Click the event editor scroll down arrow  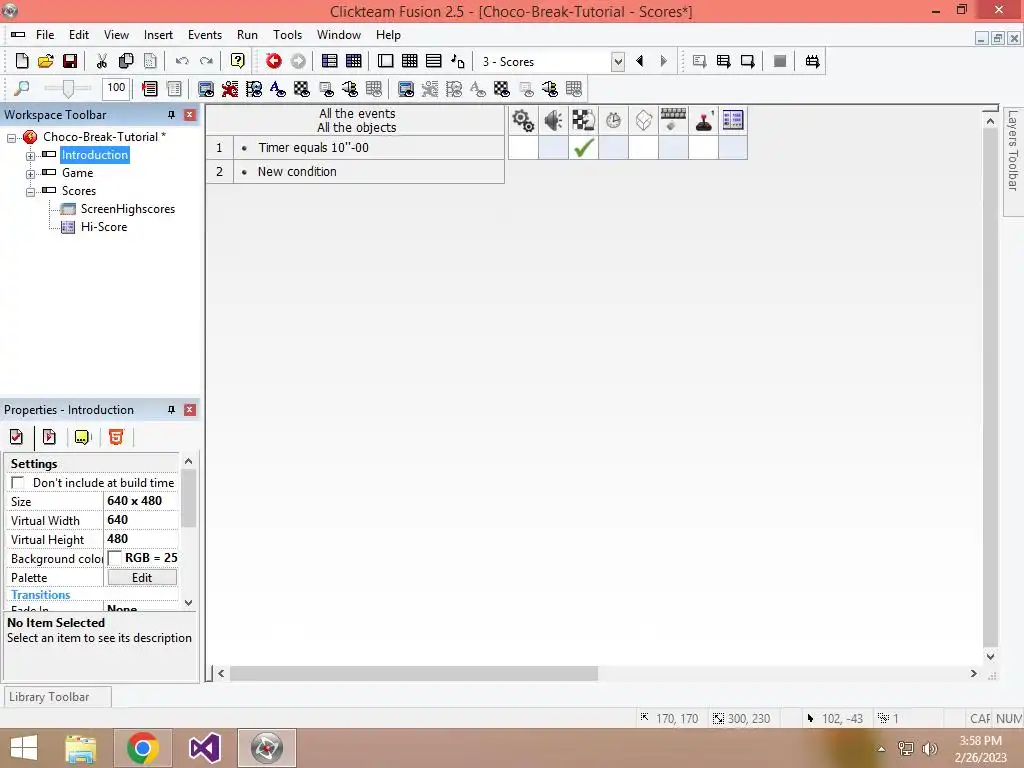[991, 656]
